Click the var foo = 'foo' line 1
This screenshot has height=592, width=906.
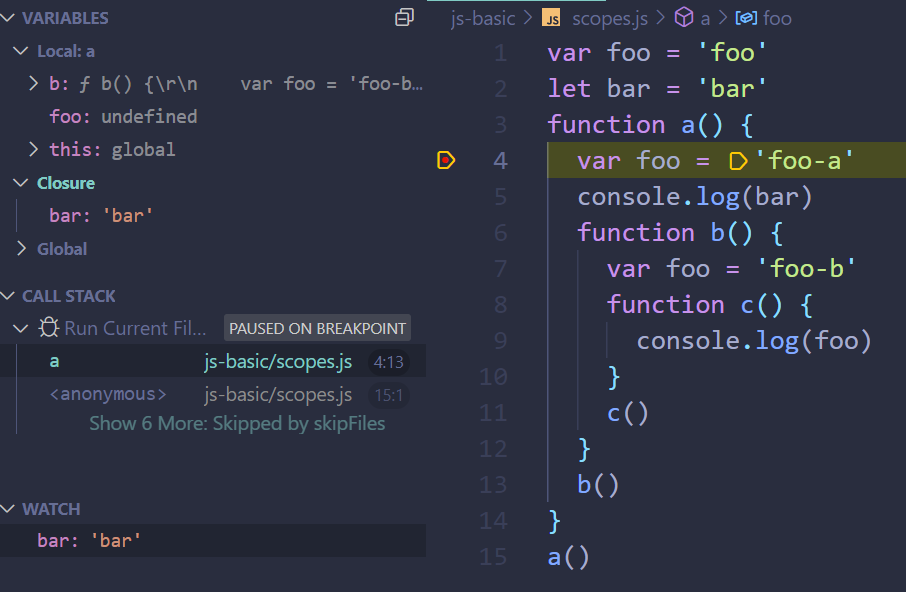click(x=657, y=53)
